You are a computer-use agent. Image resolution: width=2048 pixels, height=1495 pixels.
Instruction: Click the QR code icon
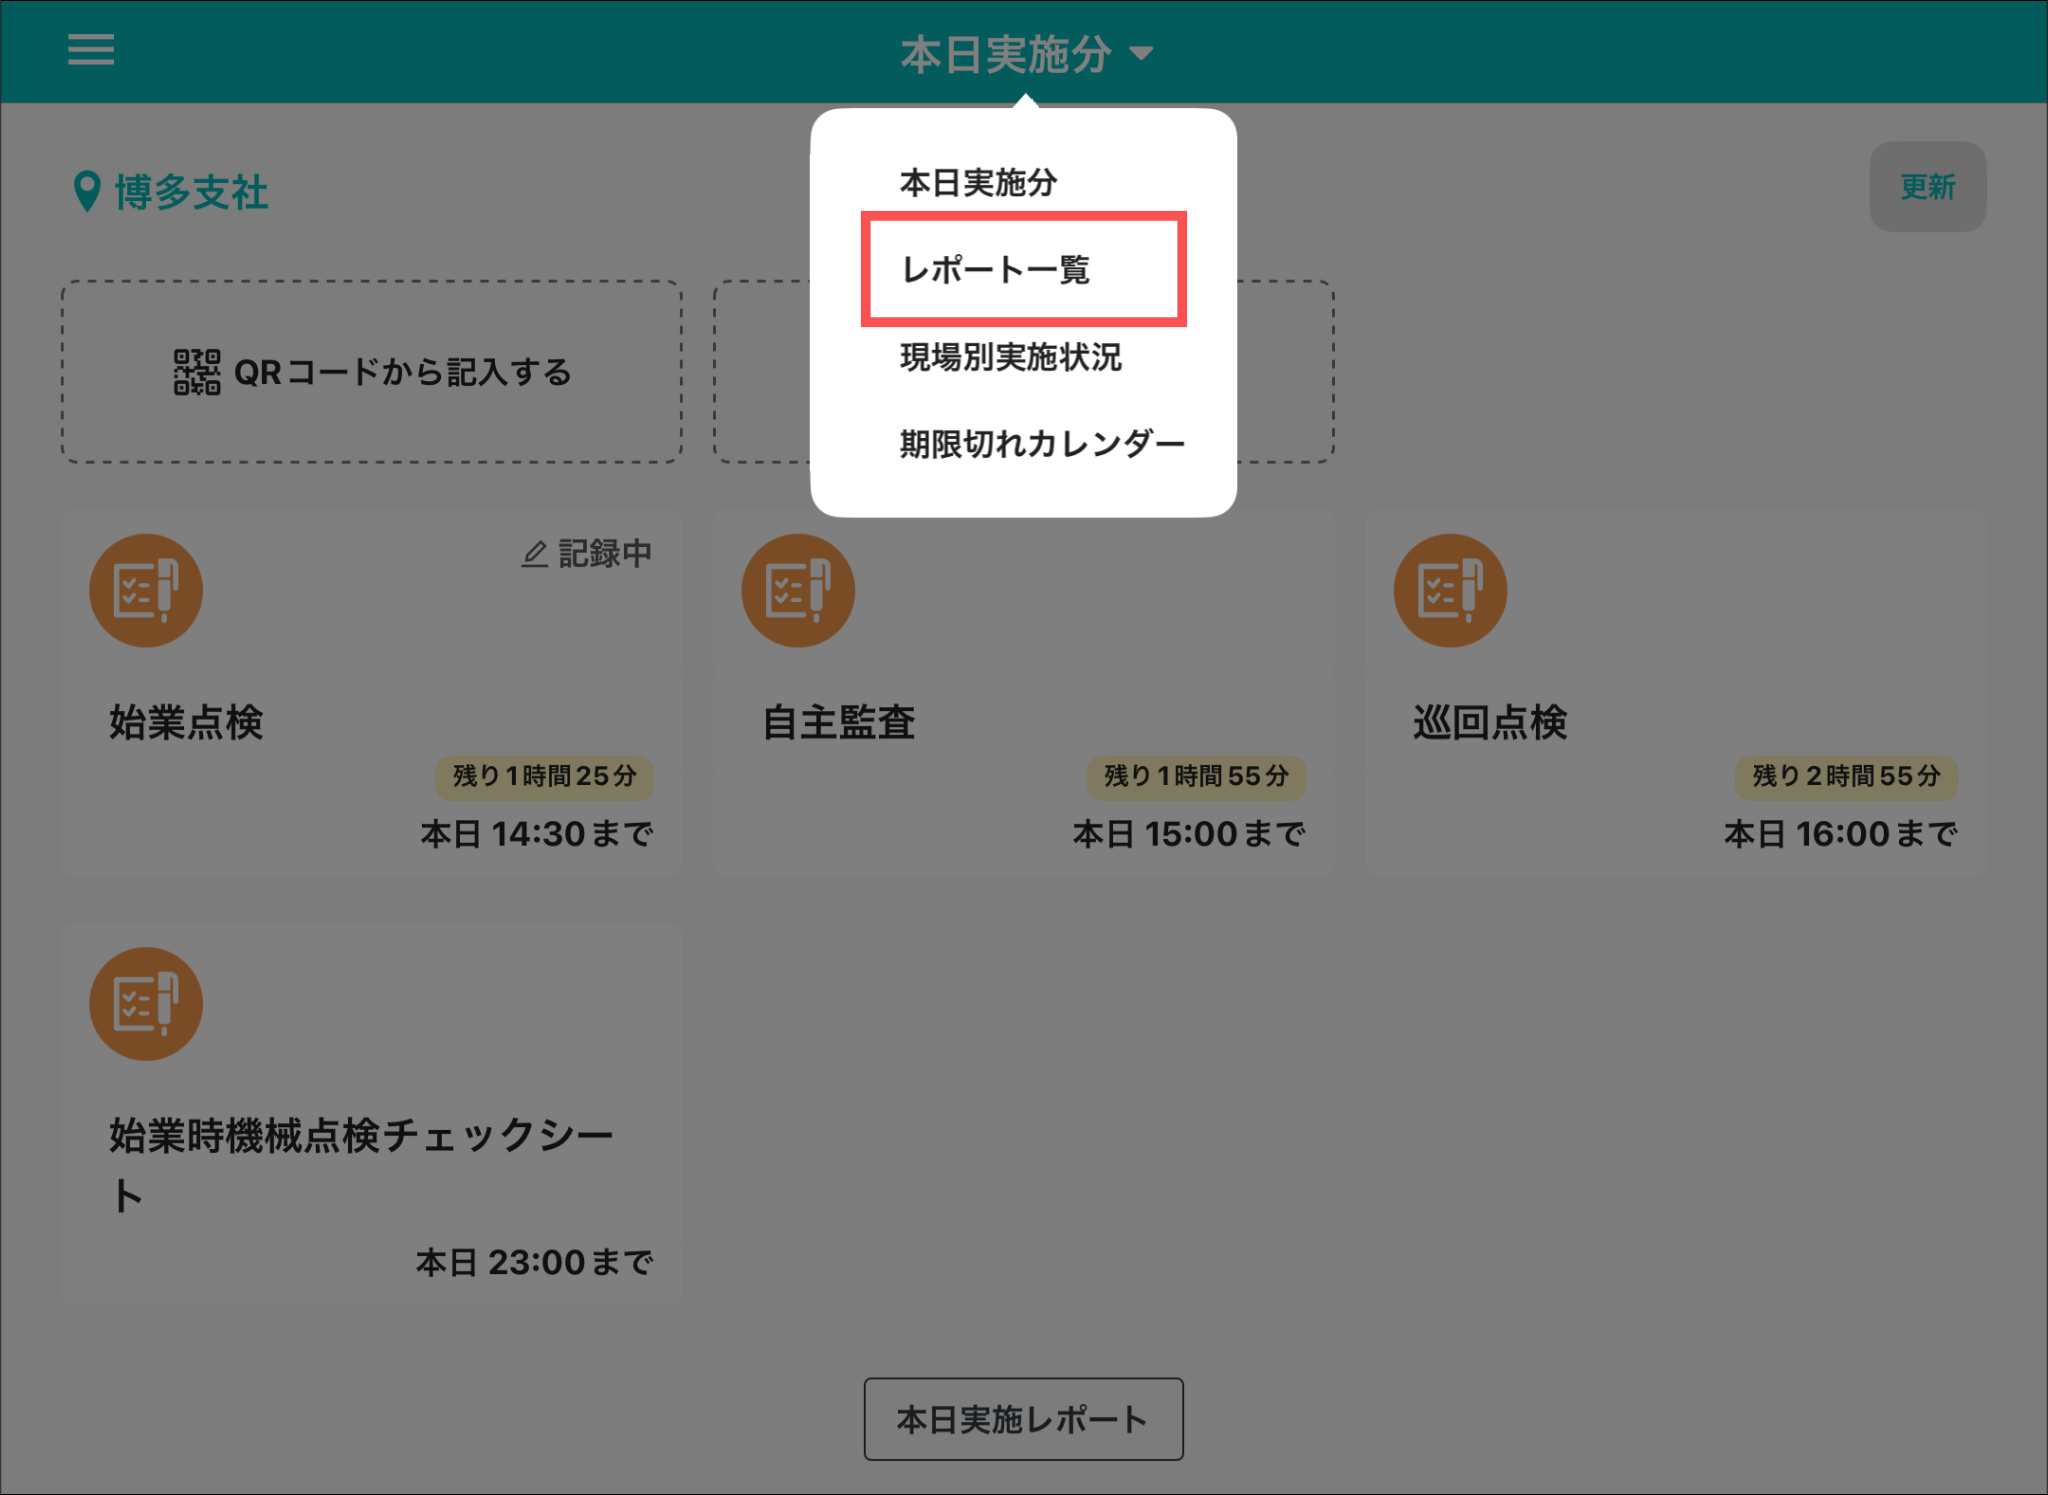coord(197,372)
